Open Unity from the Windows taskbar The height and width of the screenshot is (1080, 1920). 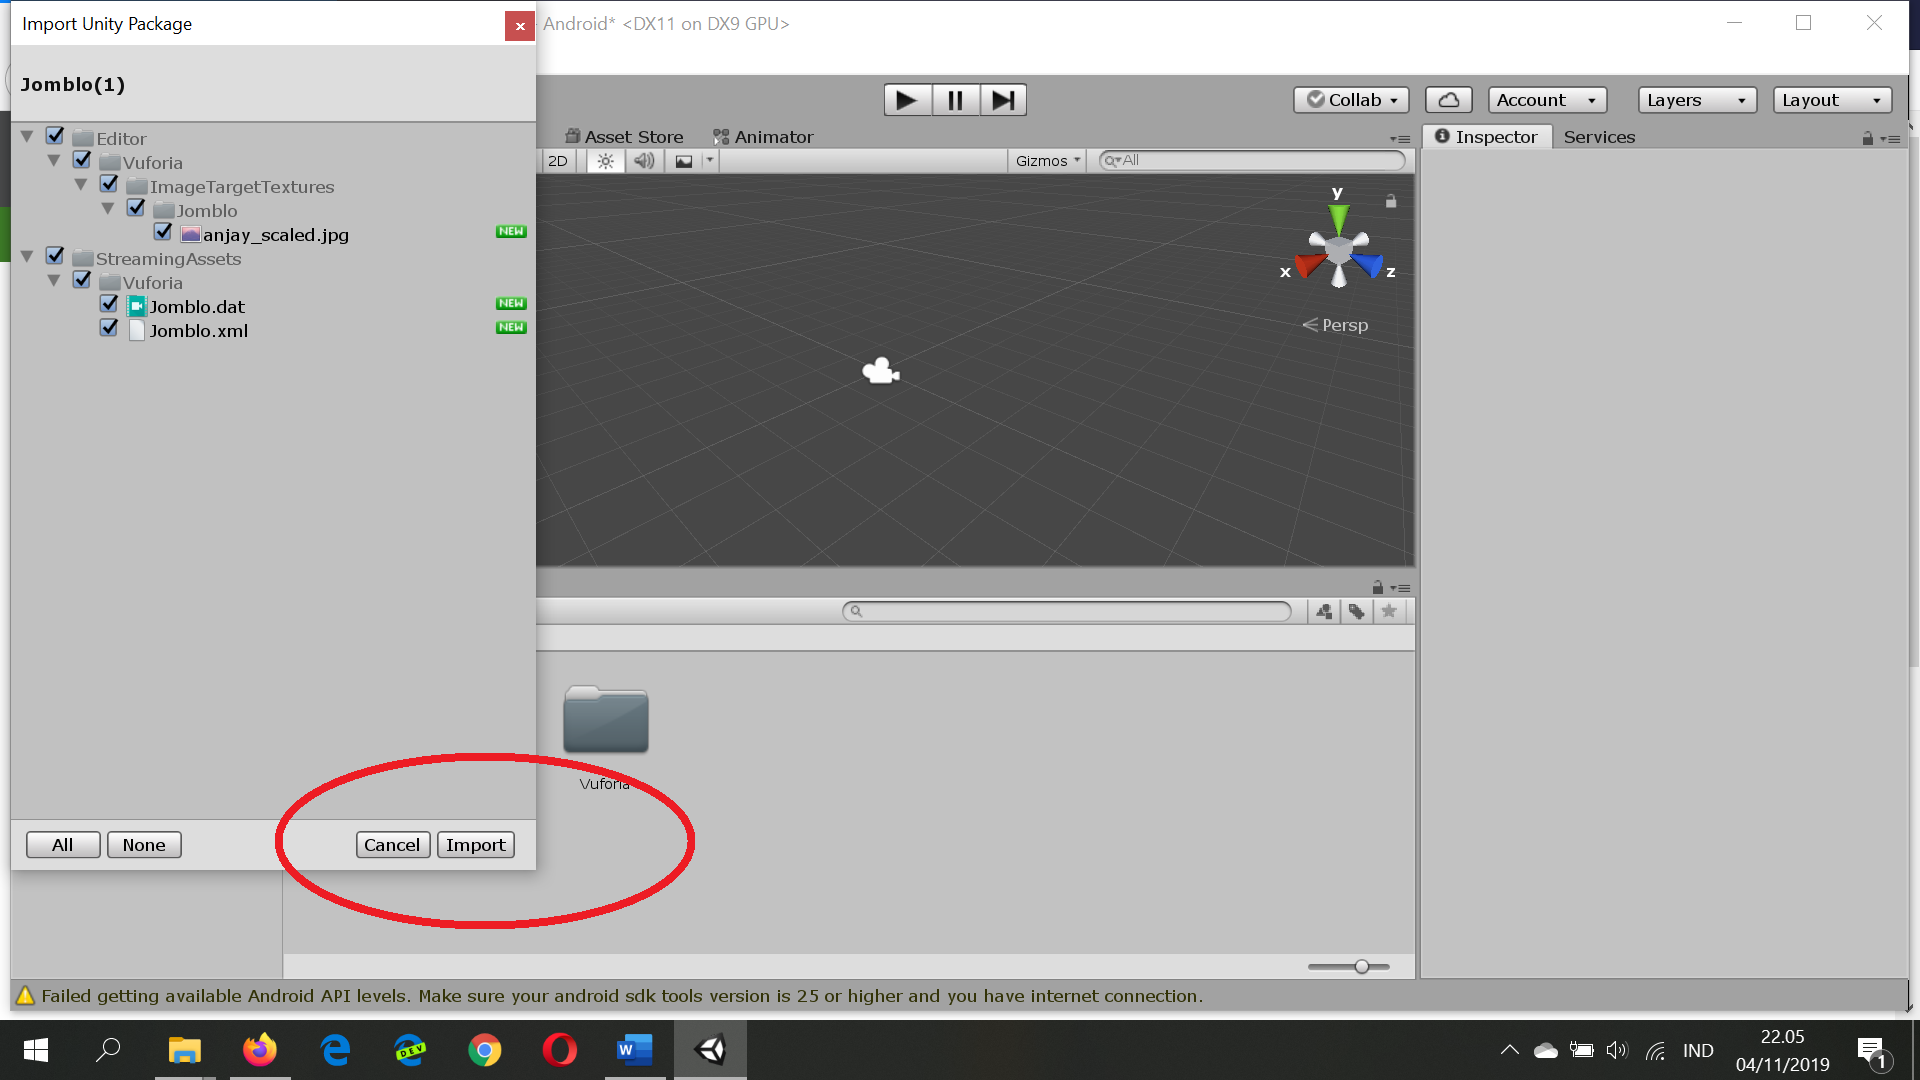tap(710, 1050)
